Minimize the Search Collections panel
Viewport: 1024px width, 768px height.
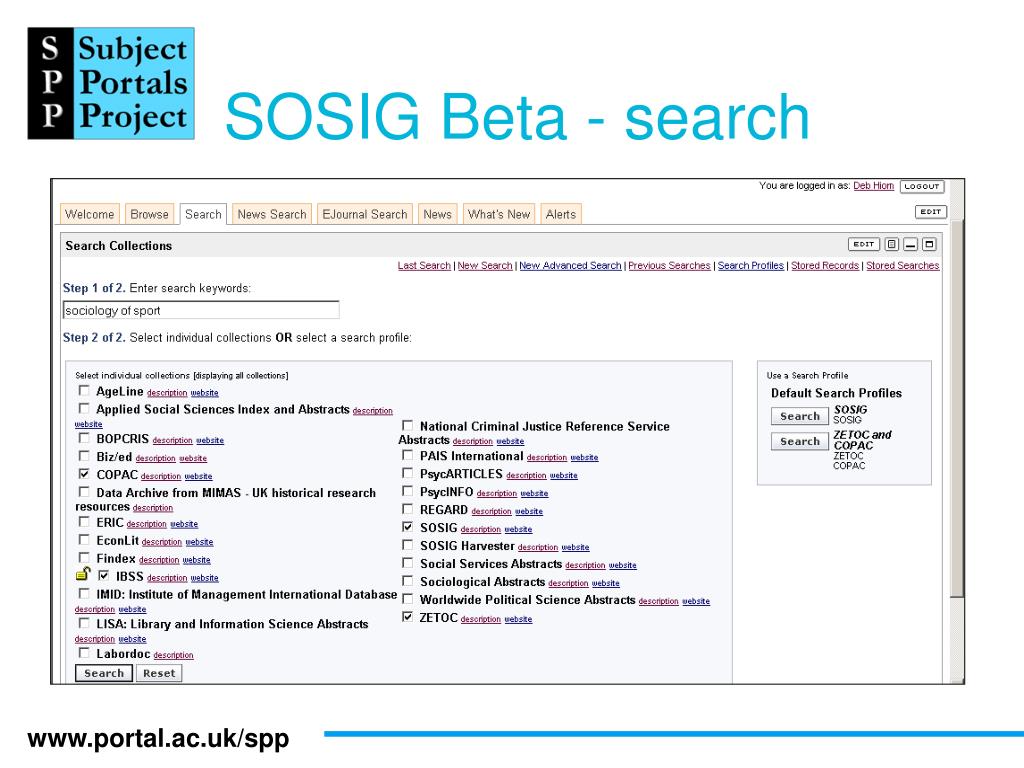click(910, 244)
